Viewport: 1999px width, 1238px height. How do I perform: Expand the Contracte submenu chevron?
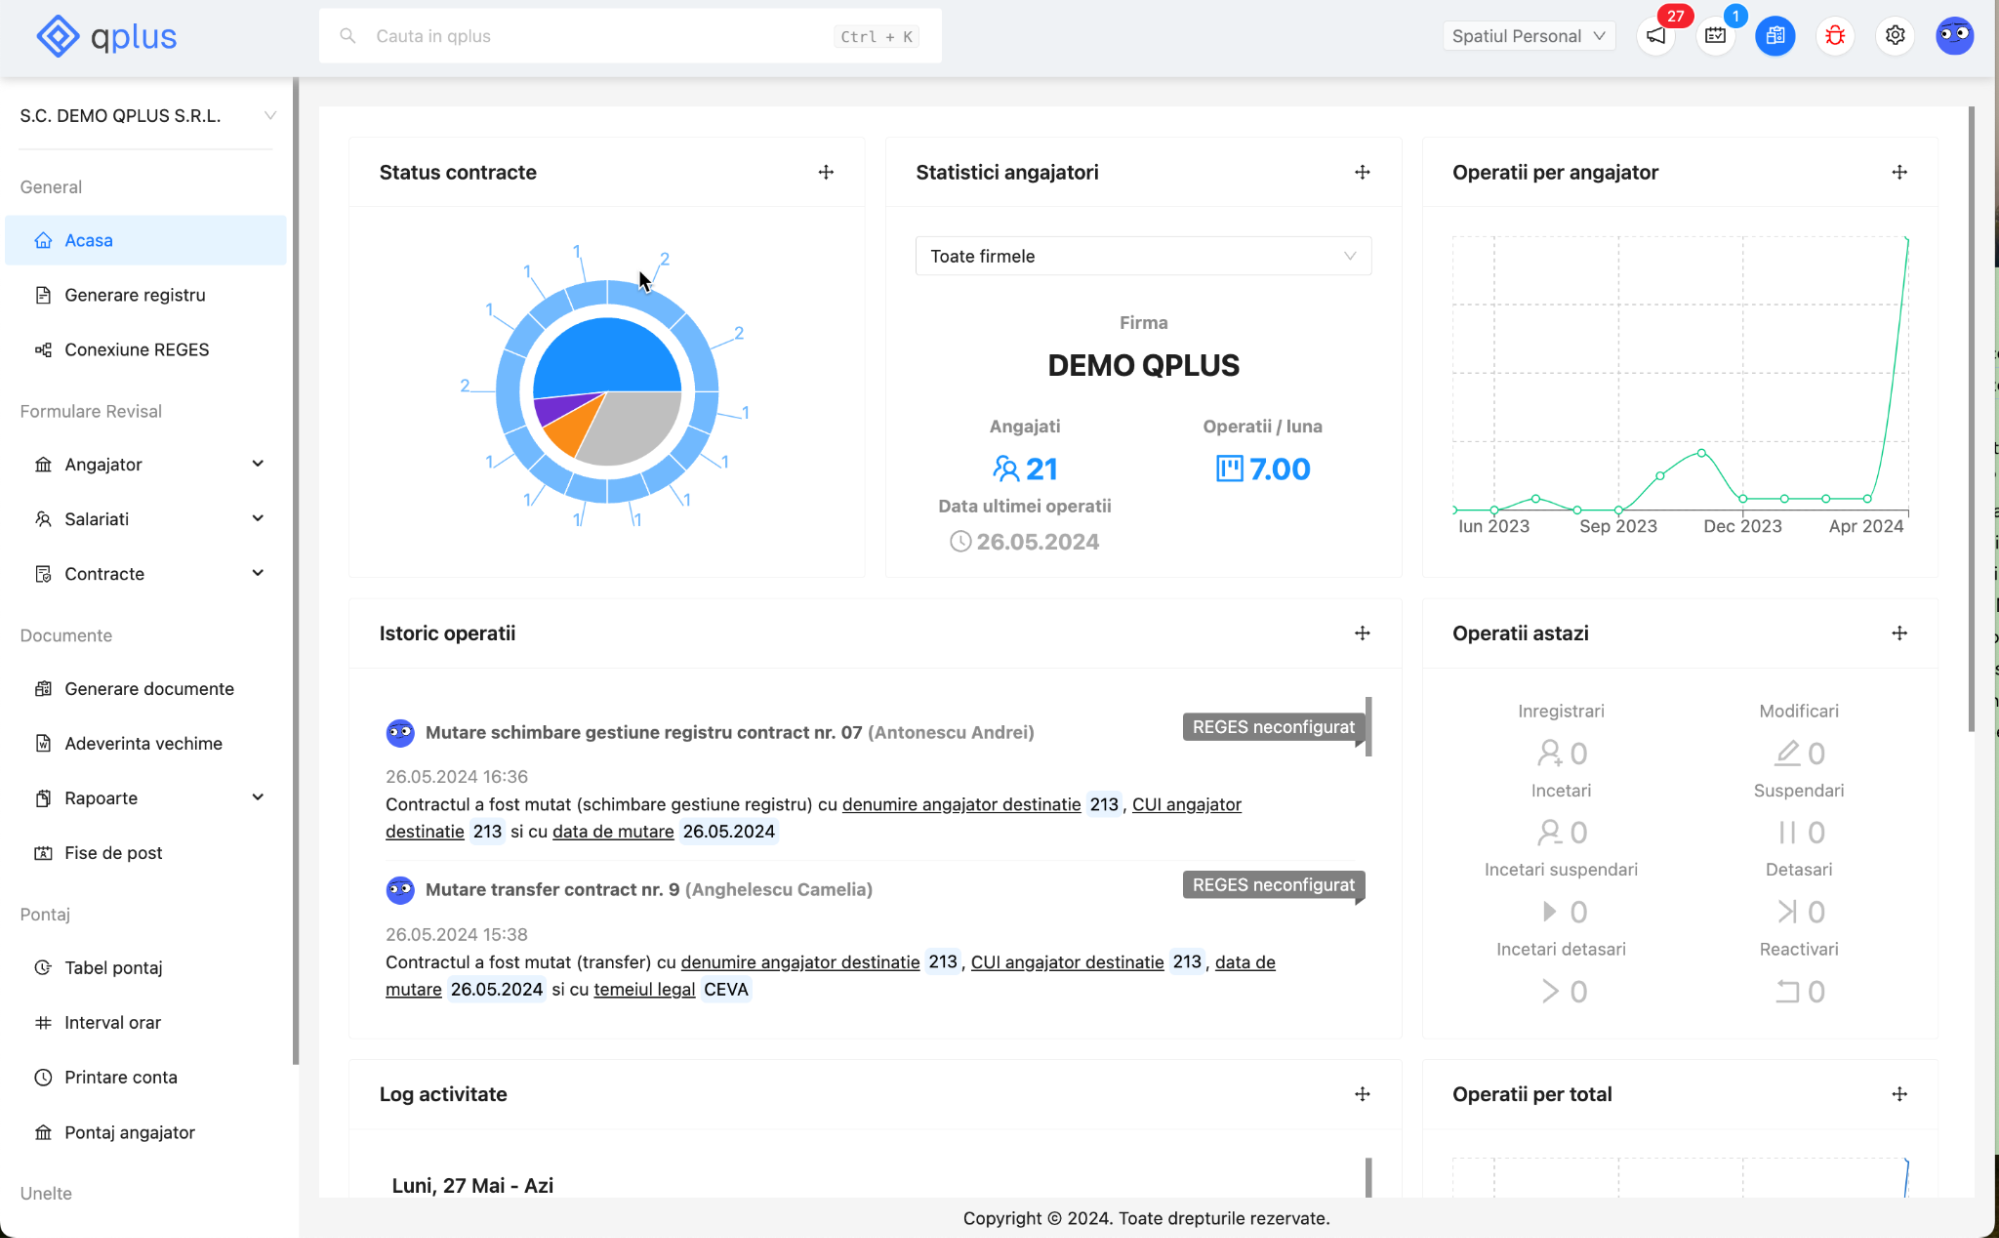(258, 574)
